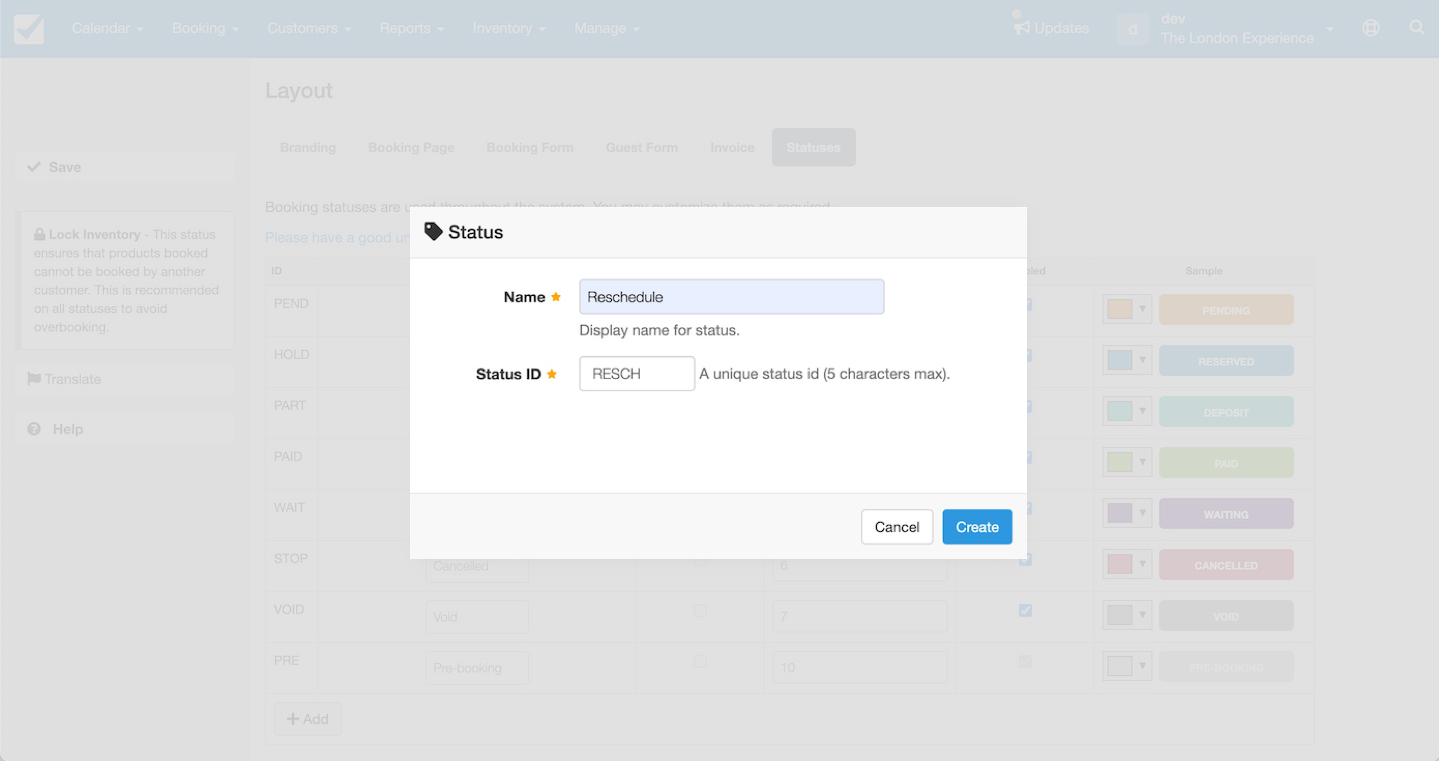The height and width of the screenshot is (761, 1439).
Task: Open the Reports menu
Action: (x=411, y=28)
